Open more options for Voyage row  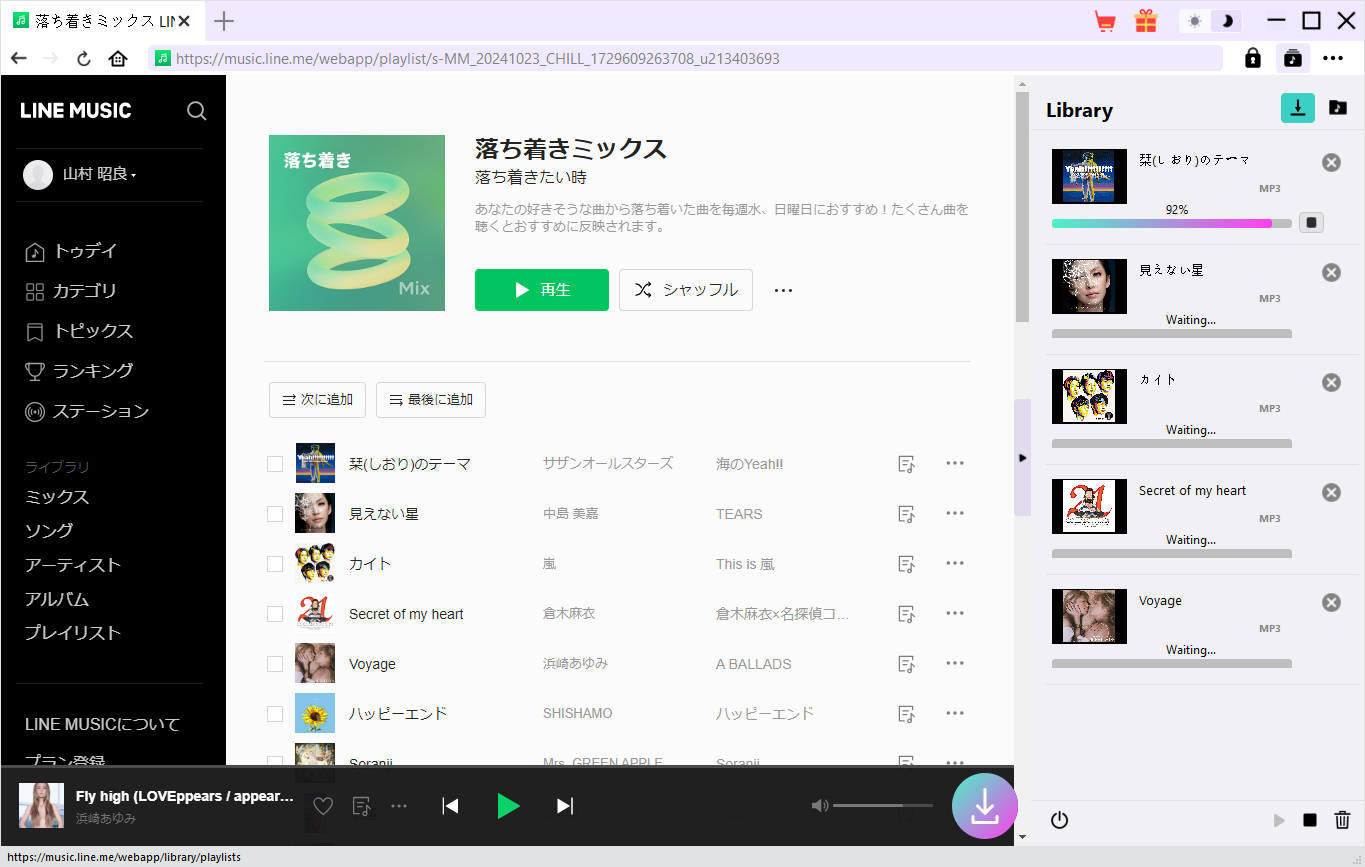pyautogui.click(x=955, y=663)
